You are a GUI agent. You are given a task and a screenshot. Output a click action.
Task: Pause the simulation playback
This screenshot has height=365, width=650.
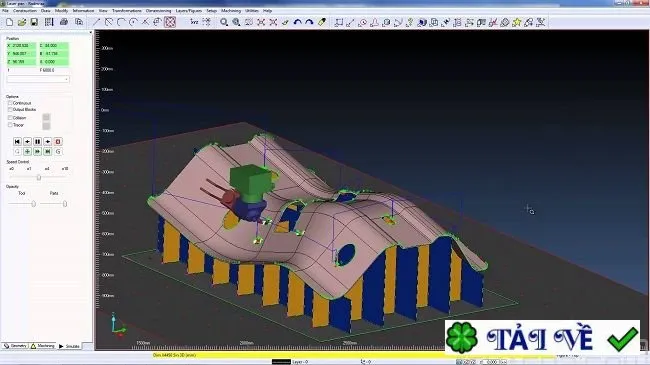tap(37, 142)
